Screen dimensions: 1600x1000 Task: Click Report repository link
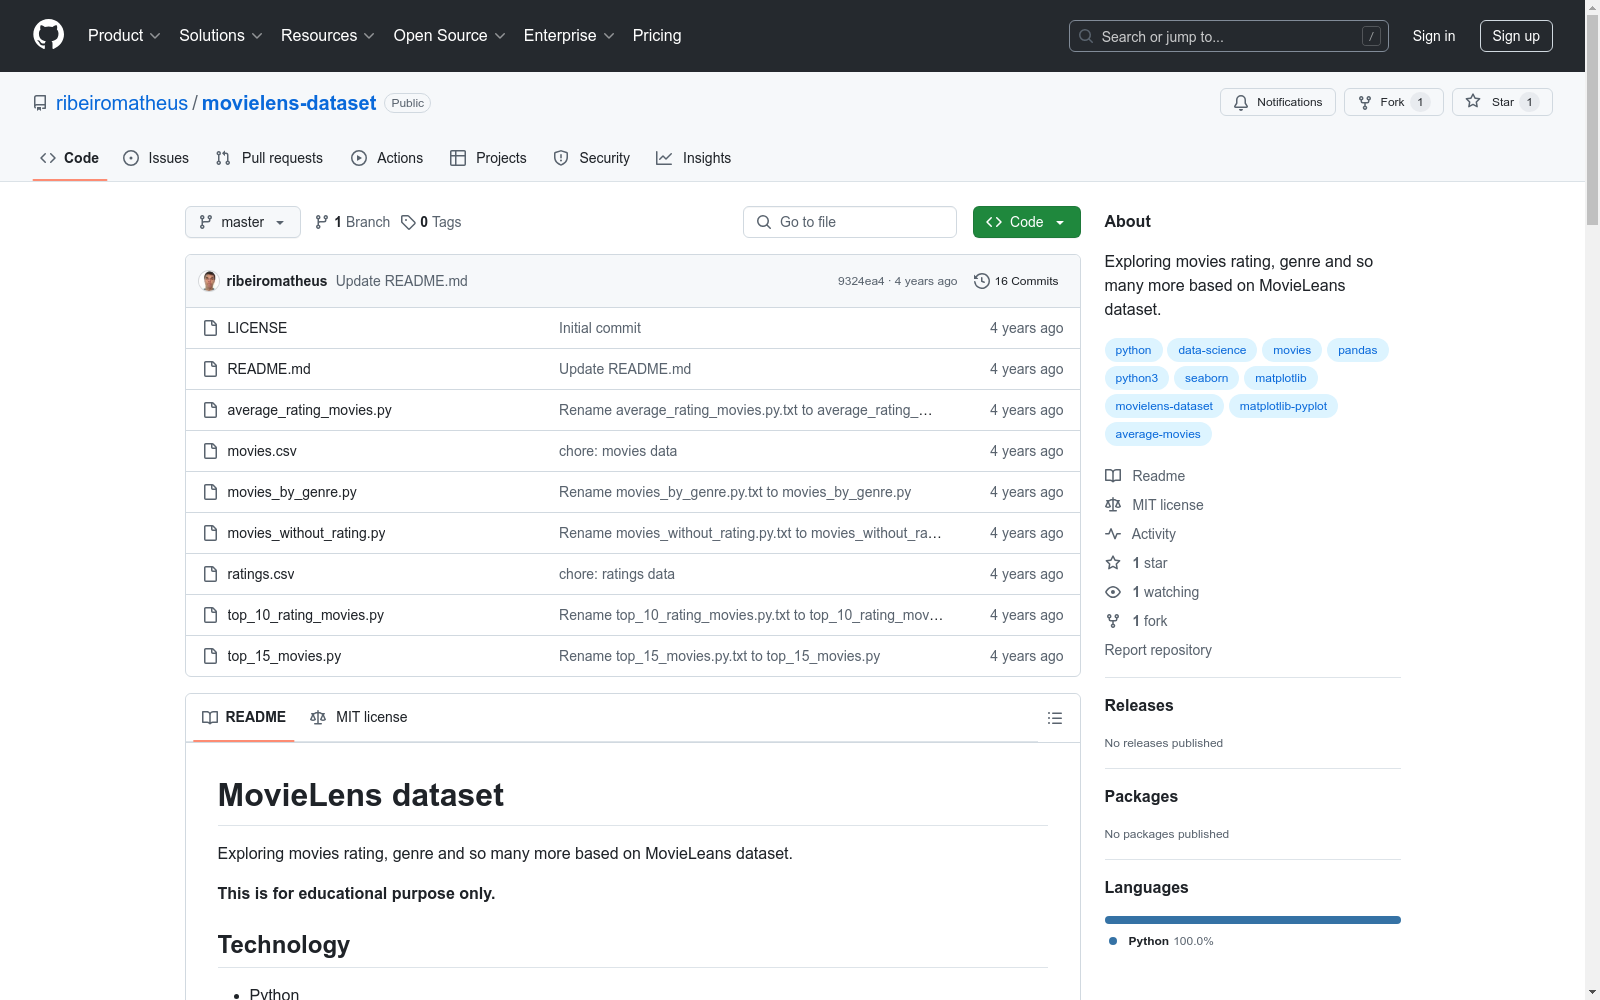click(x=1158, y=650)
